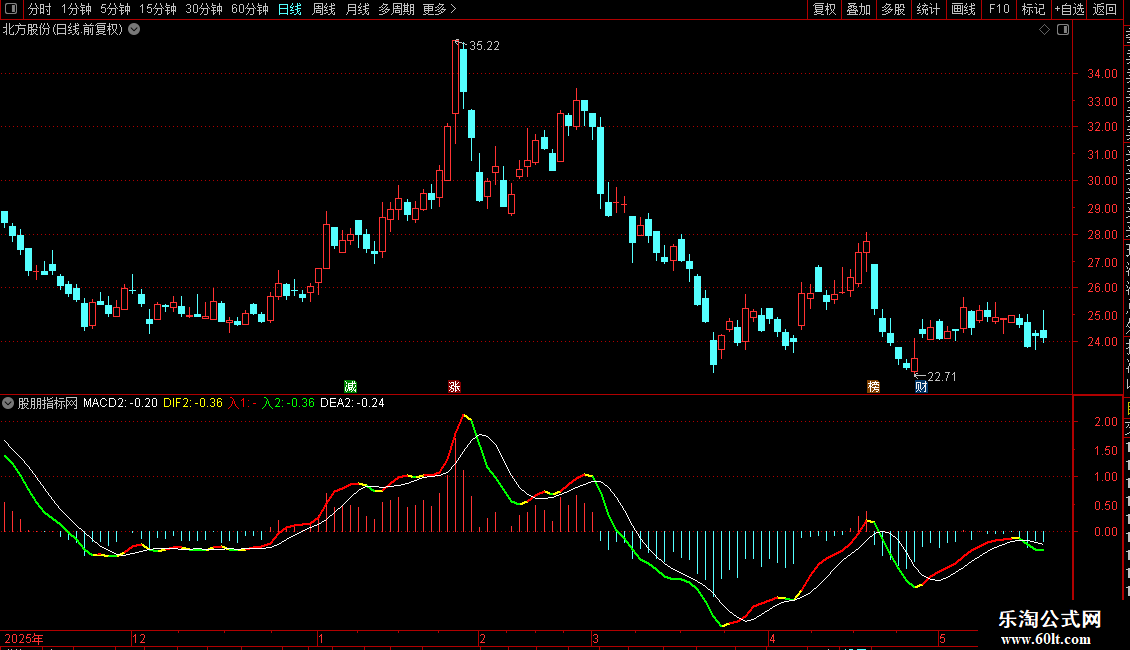This screenshot has height=650, width=1130.
Task: Click the diamond icon in chart corner
Action: [1044, 30]
